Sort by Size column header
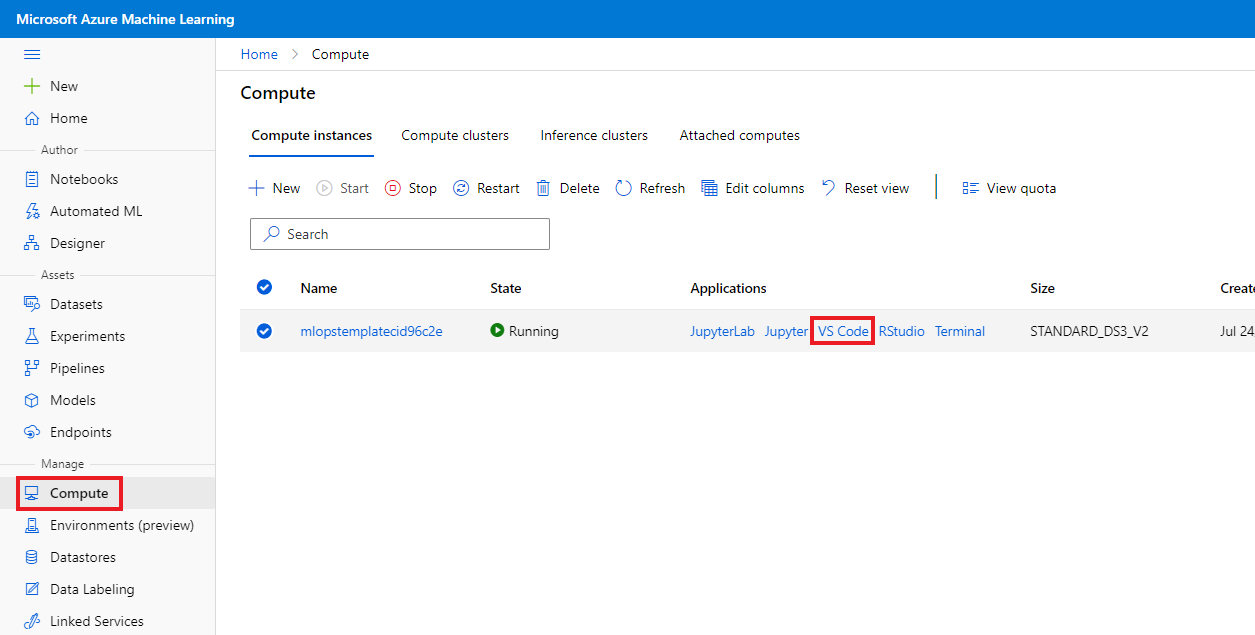The width and height of the screenshot is (1255, 635). coord(1042,288)
